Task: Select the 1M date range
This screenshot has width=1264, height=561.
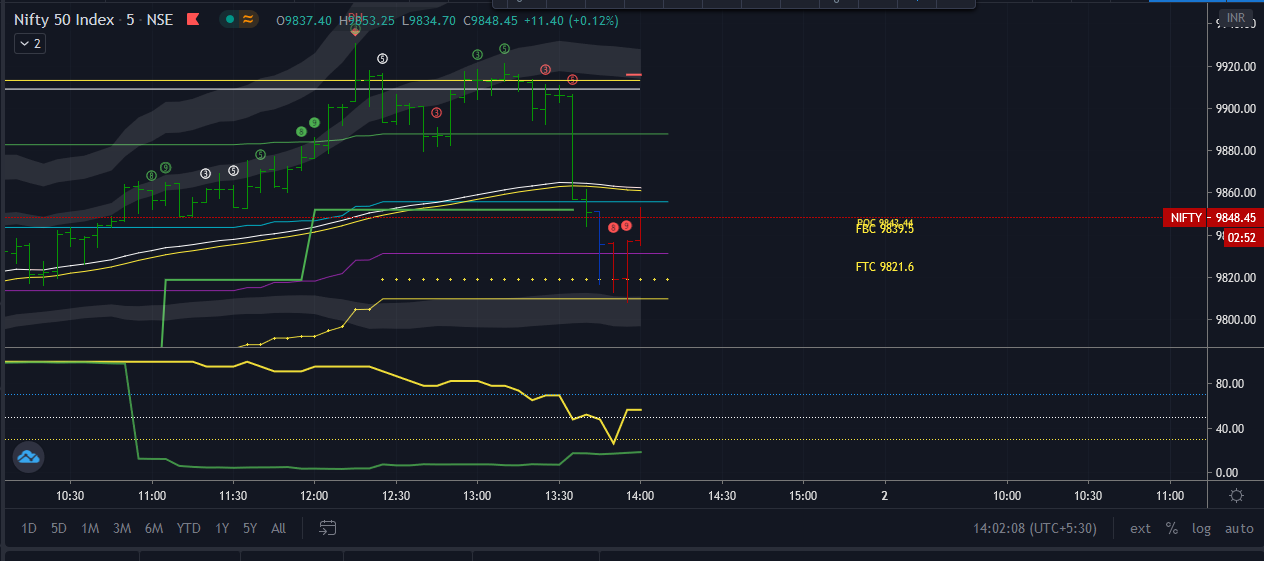Action: (x=90, y=528)
